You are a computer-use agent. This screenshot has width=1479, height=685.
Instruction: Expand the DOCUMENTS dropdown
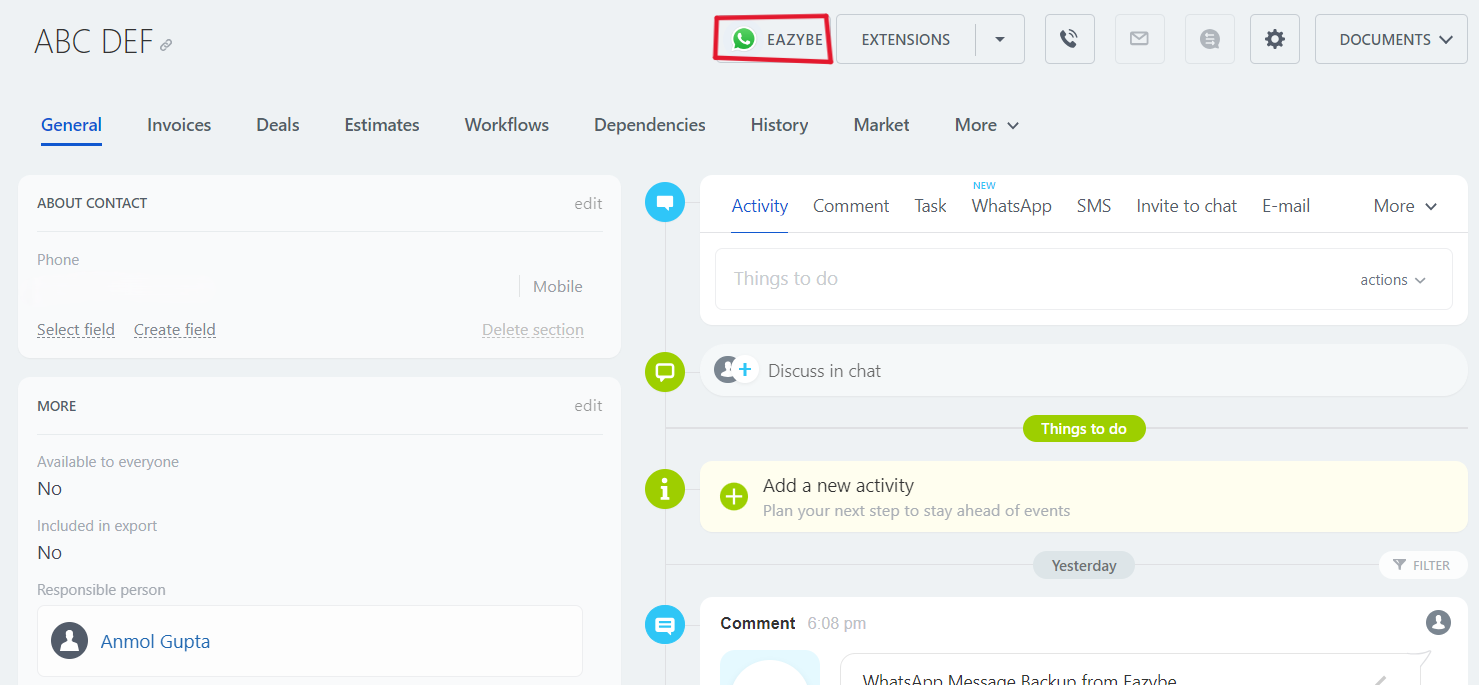(1391, 39)
